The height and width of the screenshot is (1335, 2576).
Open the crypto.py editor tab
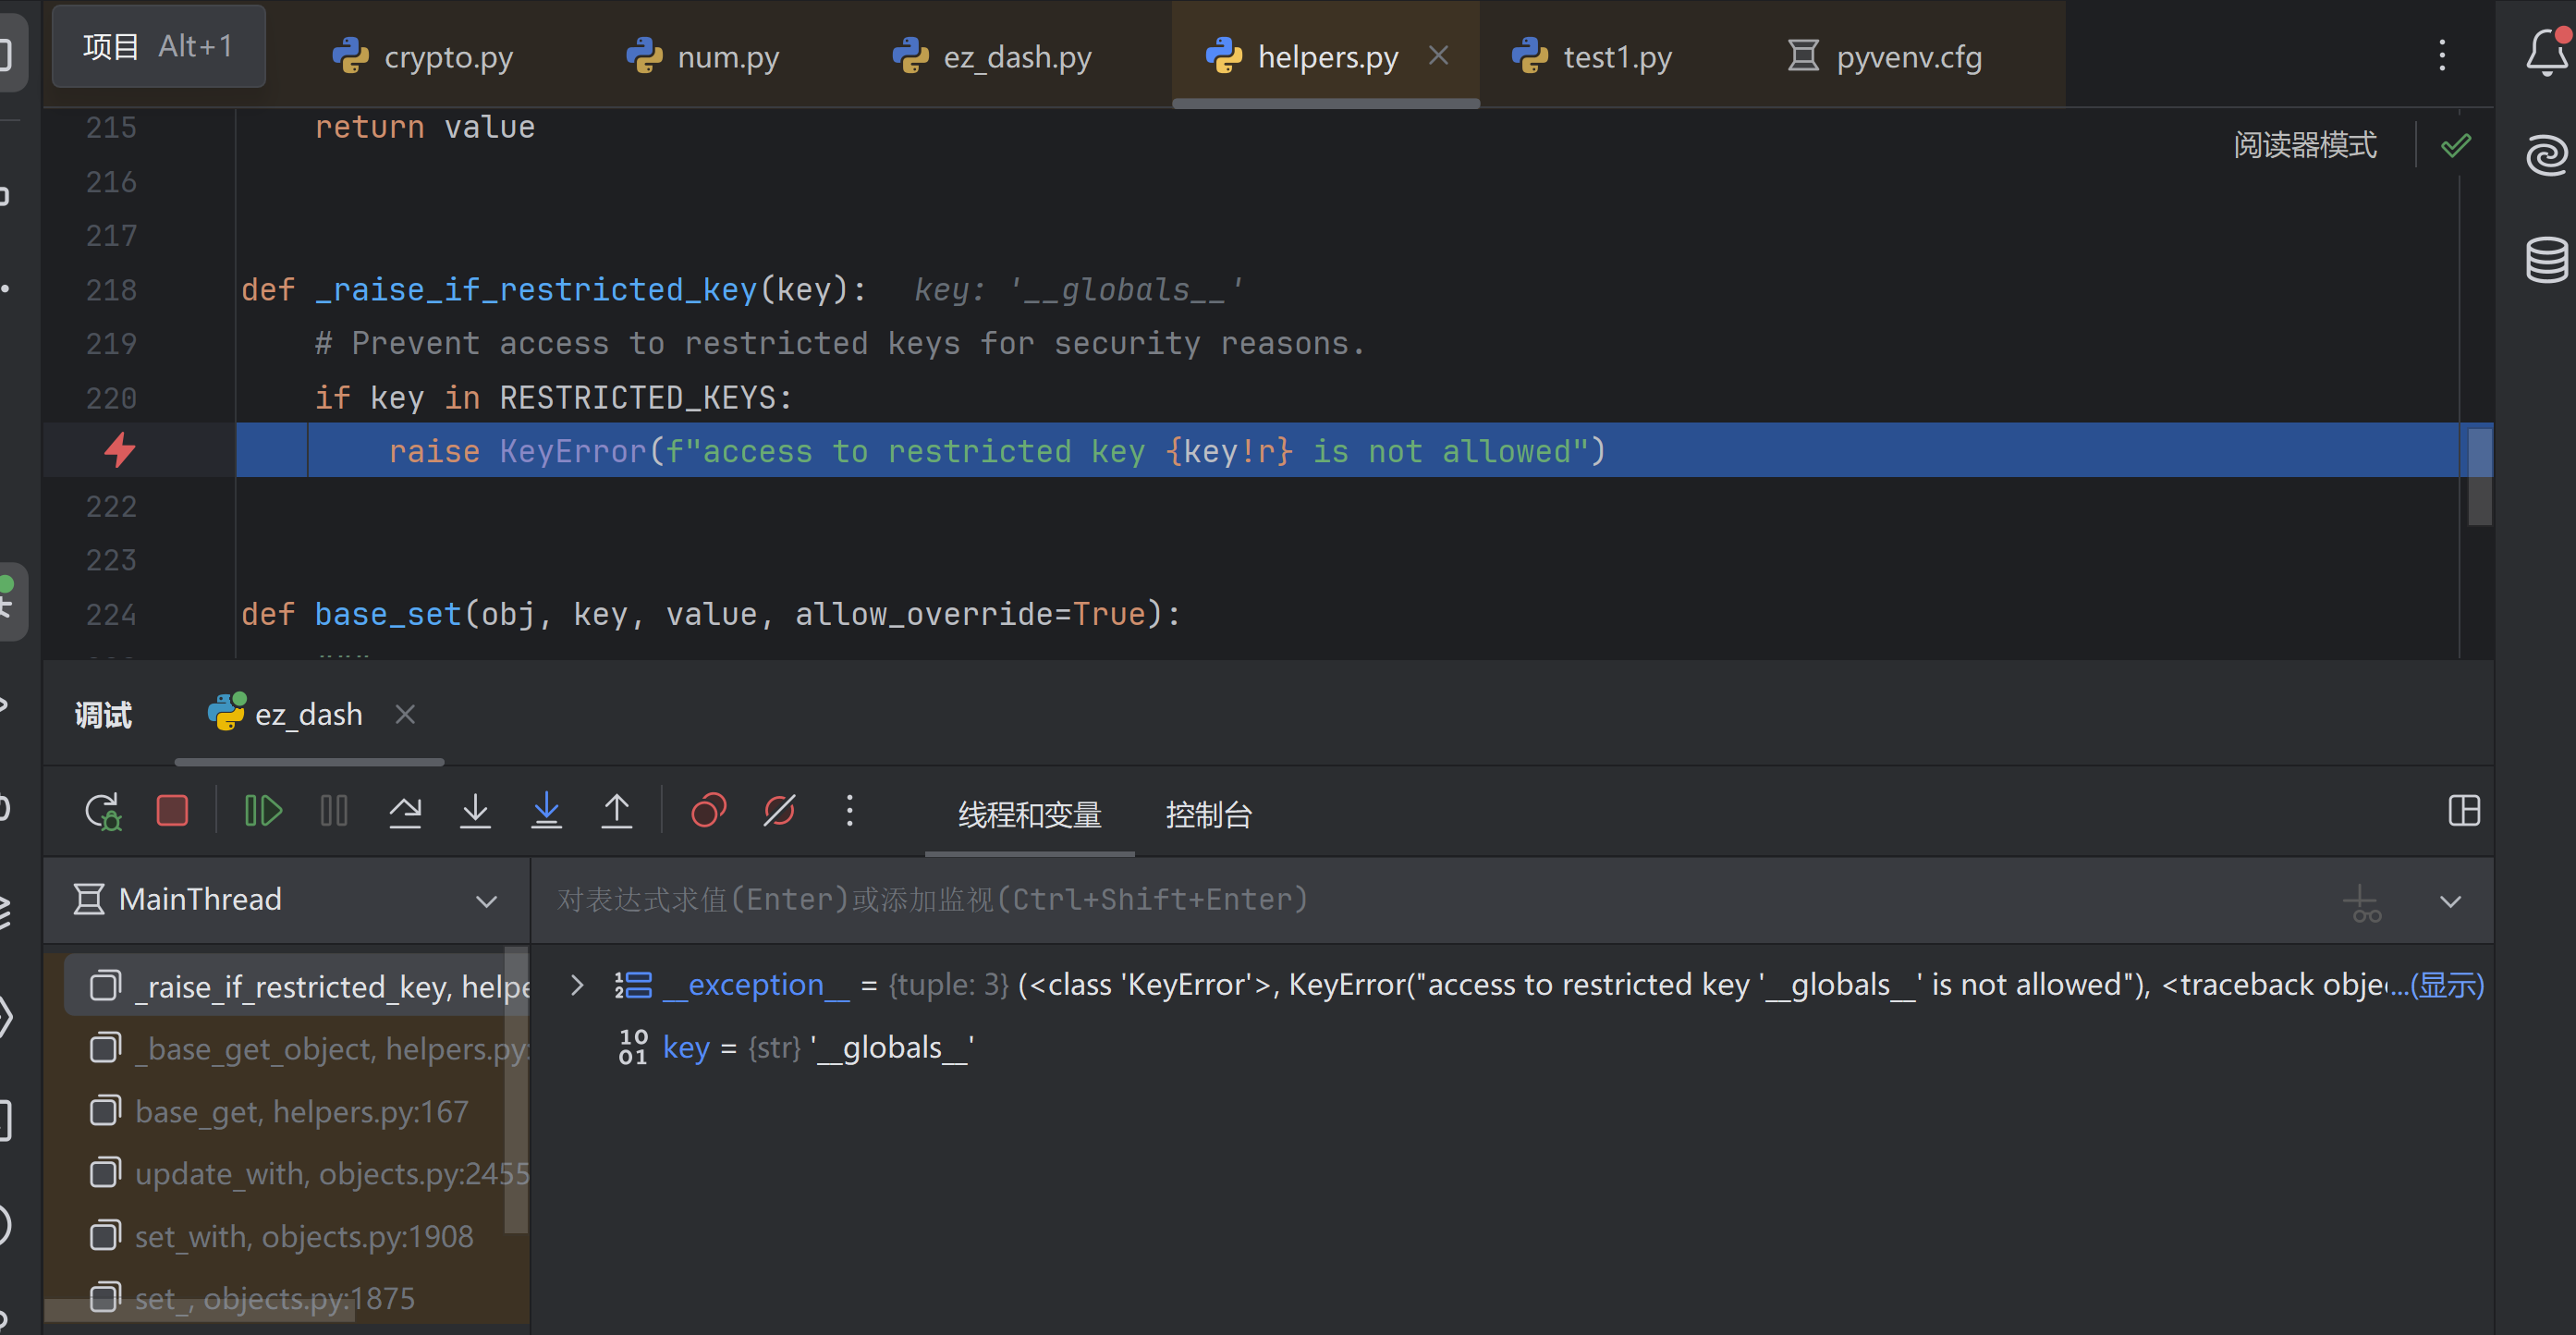click(x=422, y=57)
